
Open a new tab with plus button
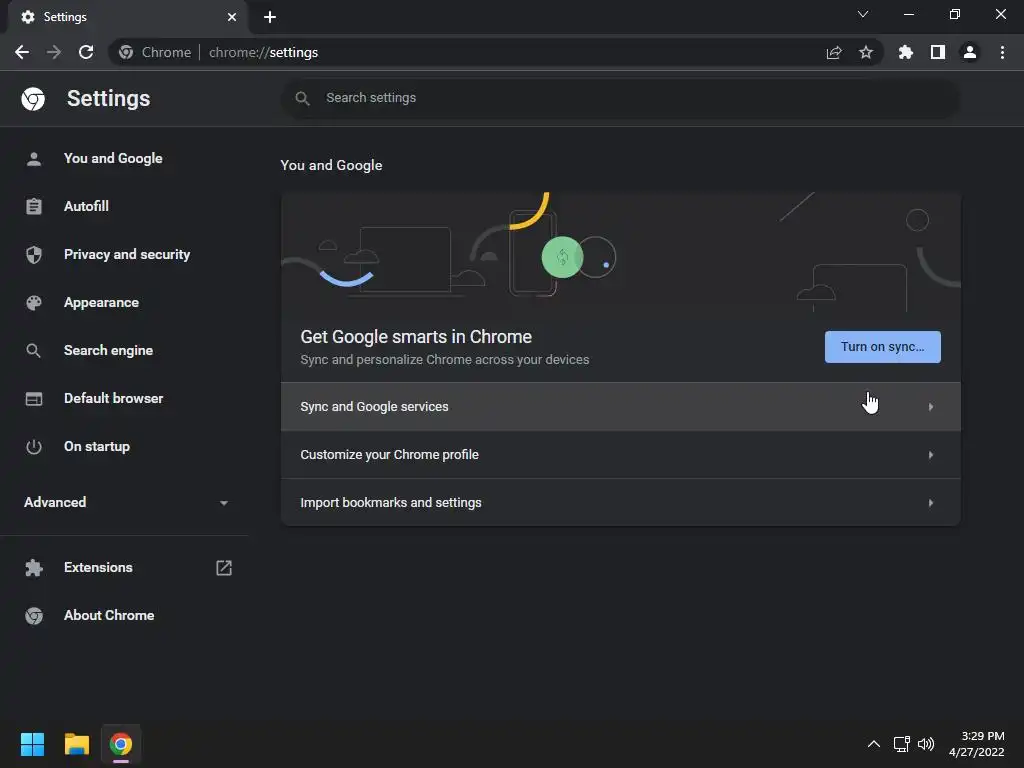270,17
